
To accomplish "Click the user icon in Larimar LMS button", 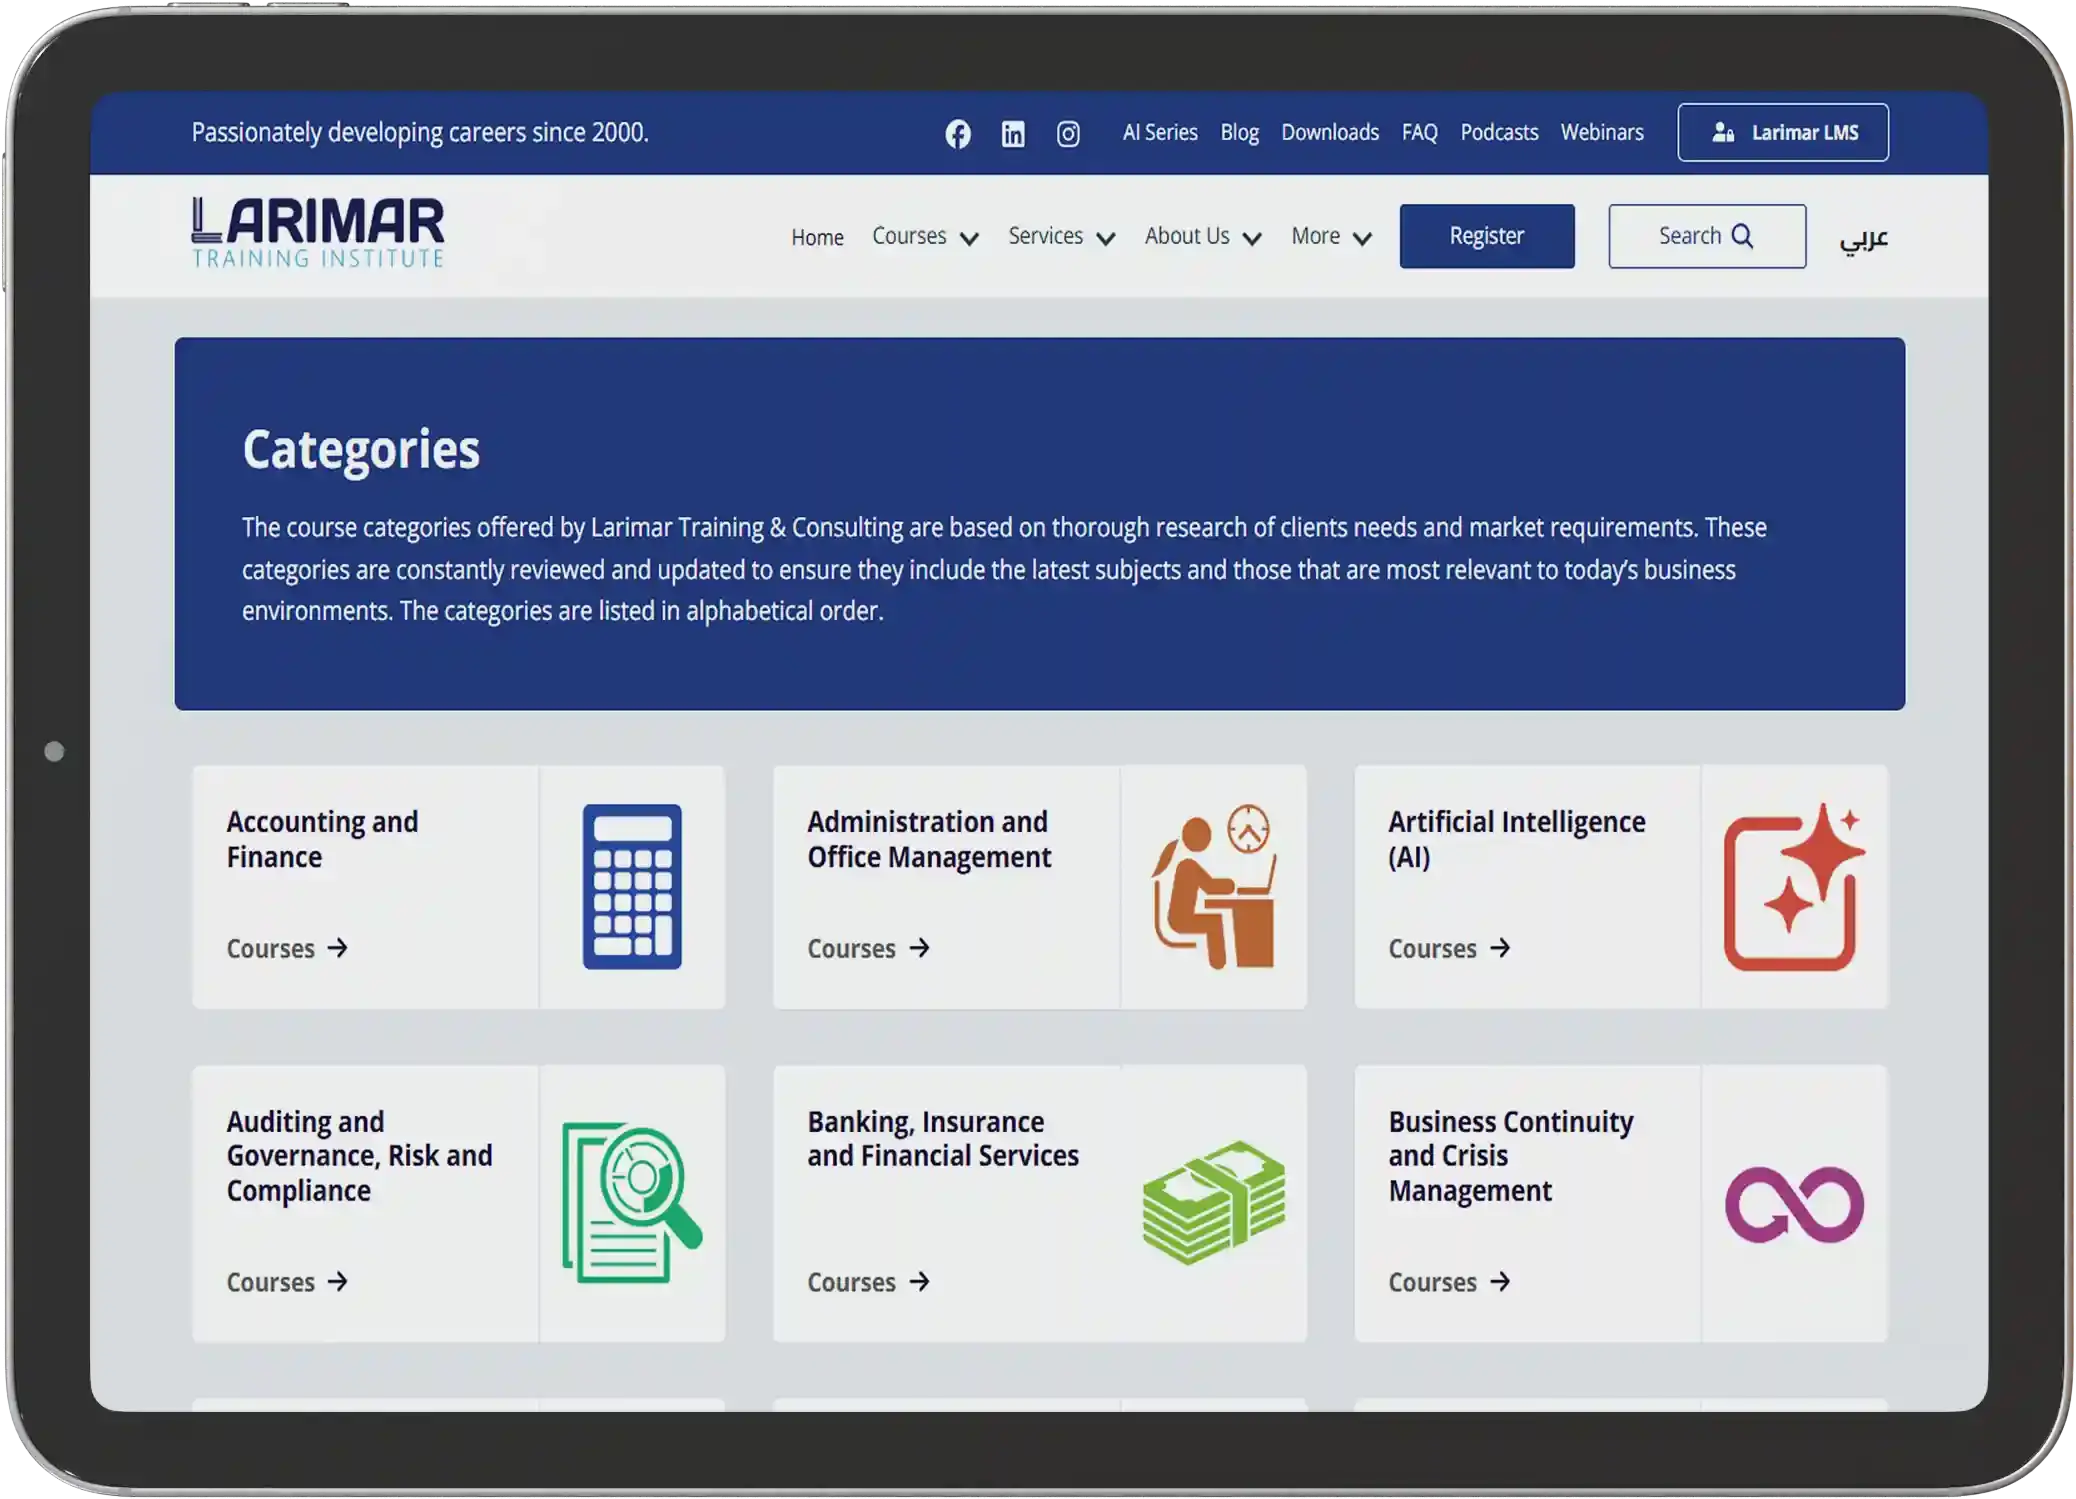I will coord(1722,132).
